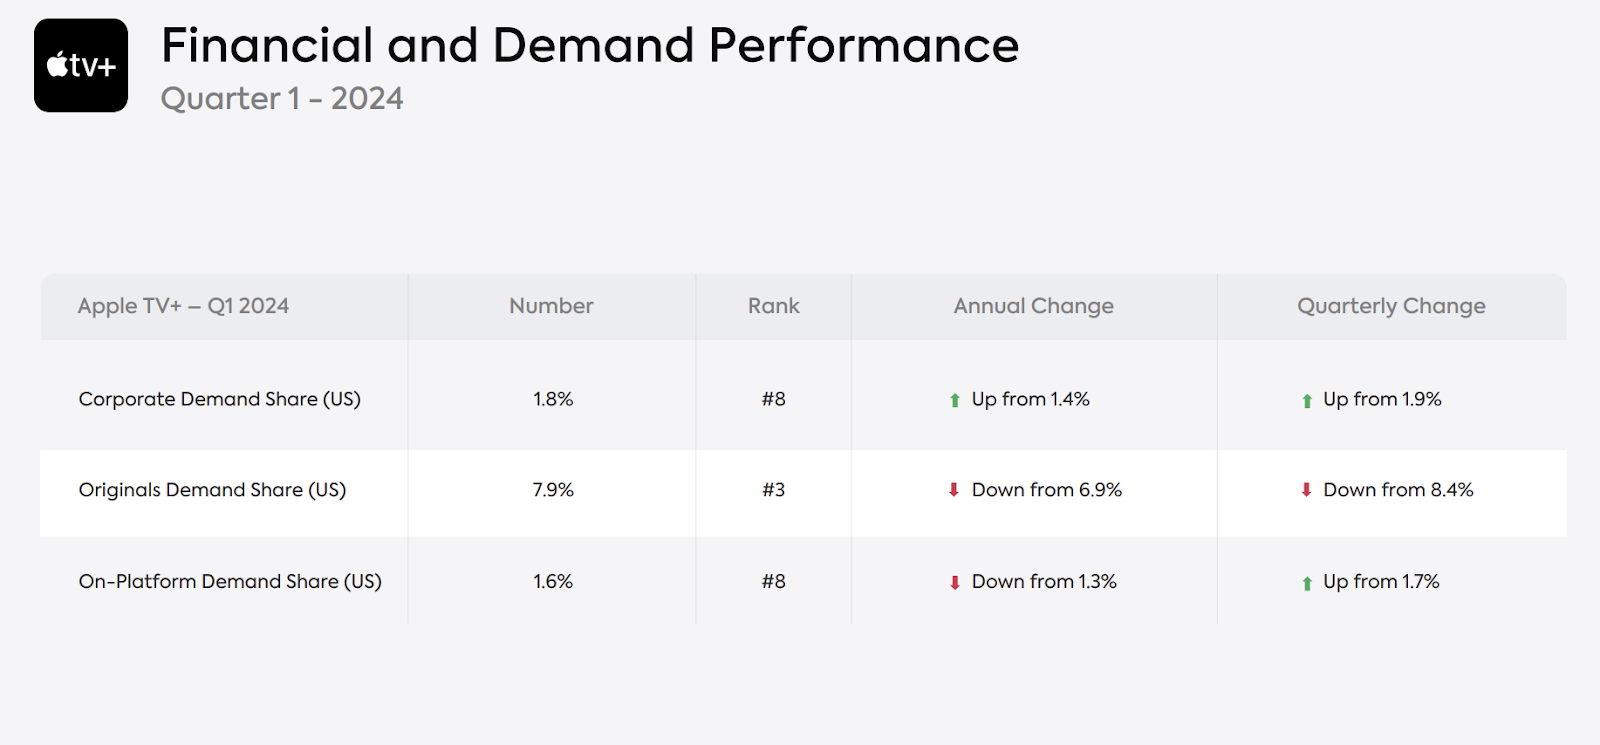
Task: Click the Annual Change column header
Action: point(1033,306)
